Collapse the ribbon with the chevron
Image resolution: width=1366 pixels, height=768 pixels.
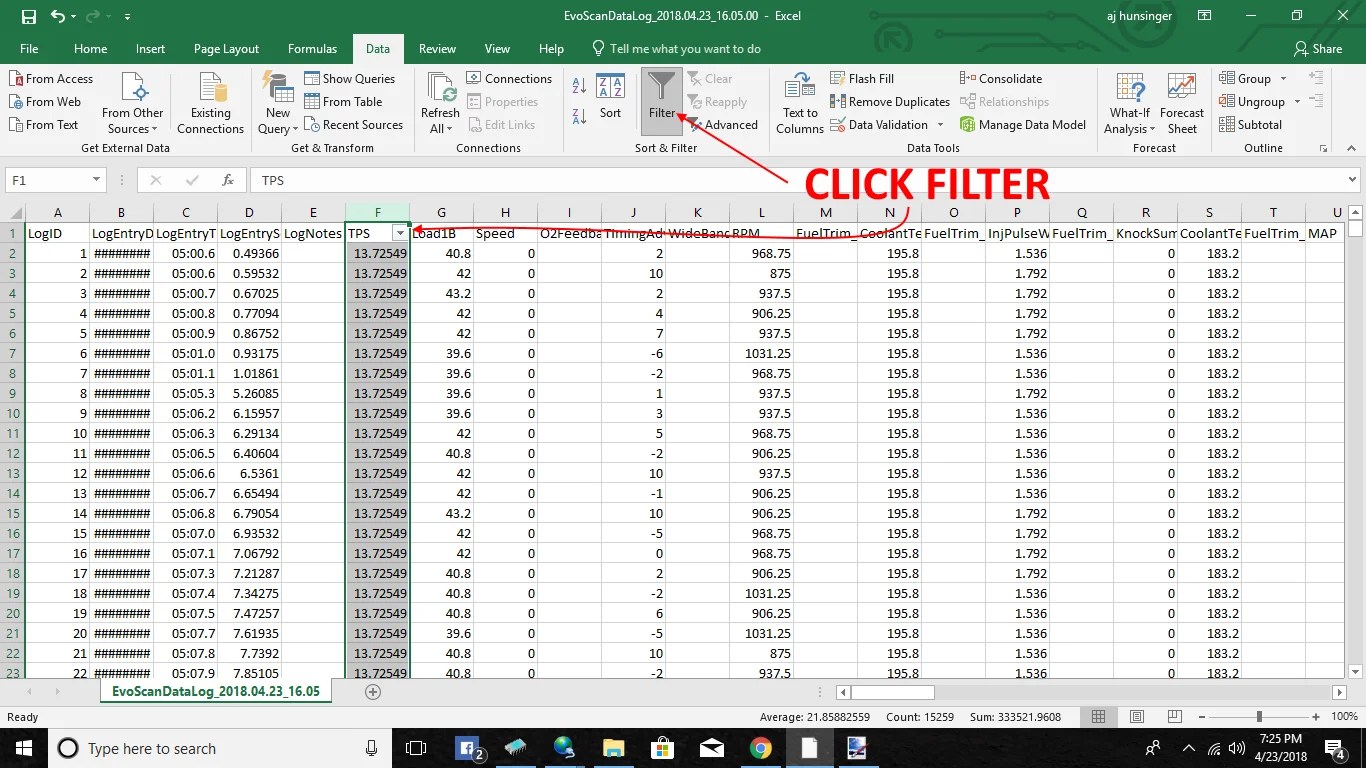1351,148
